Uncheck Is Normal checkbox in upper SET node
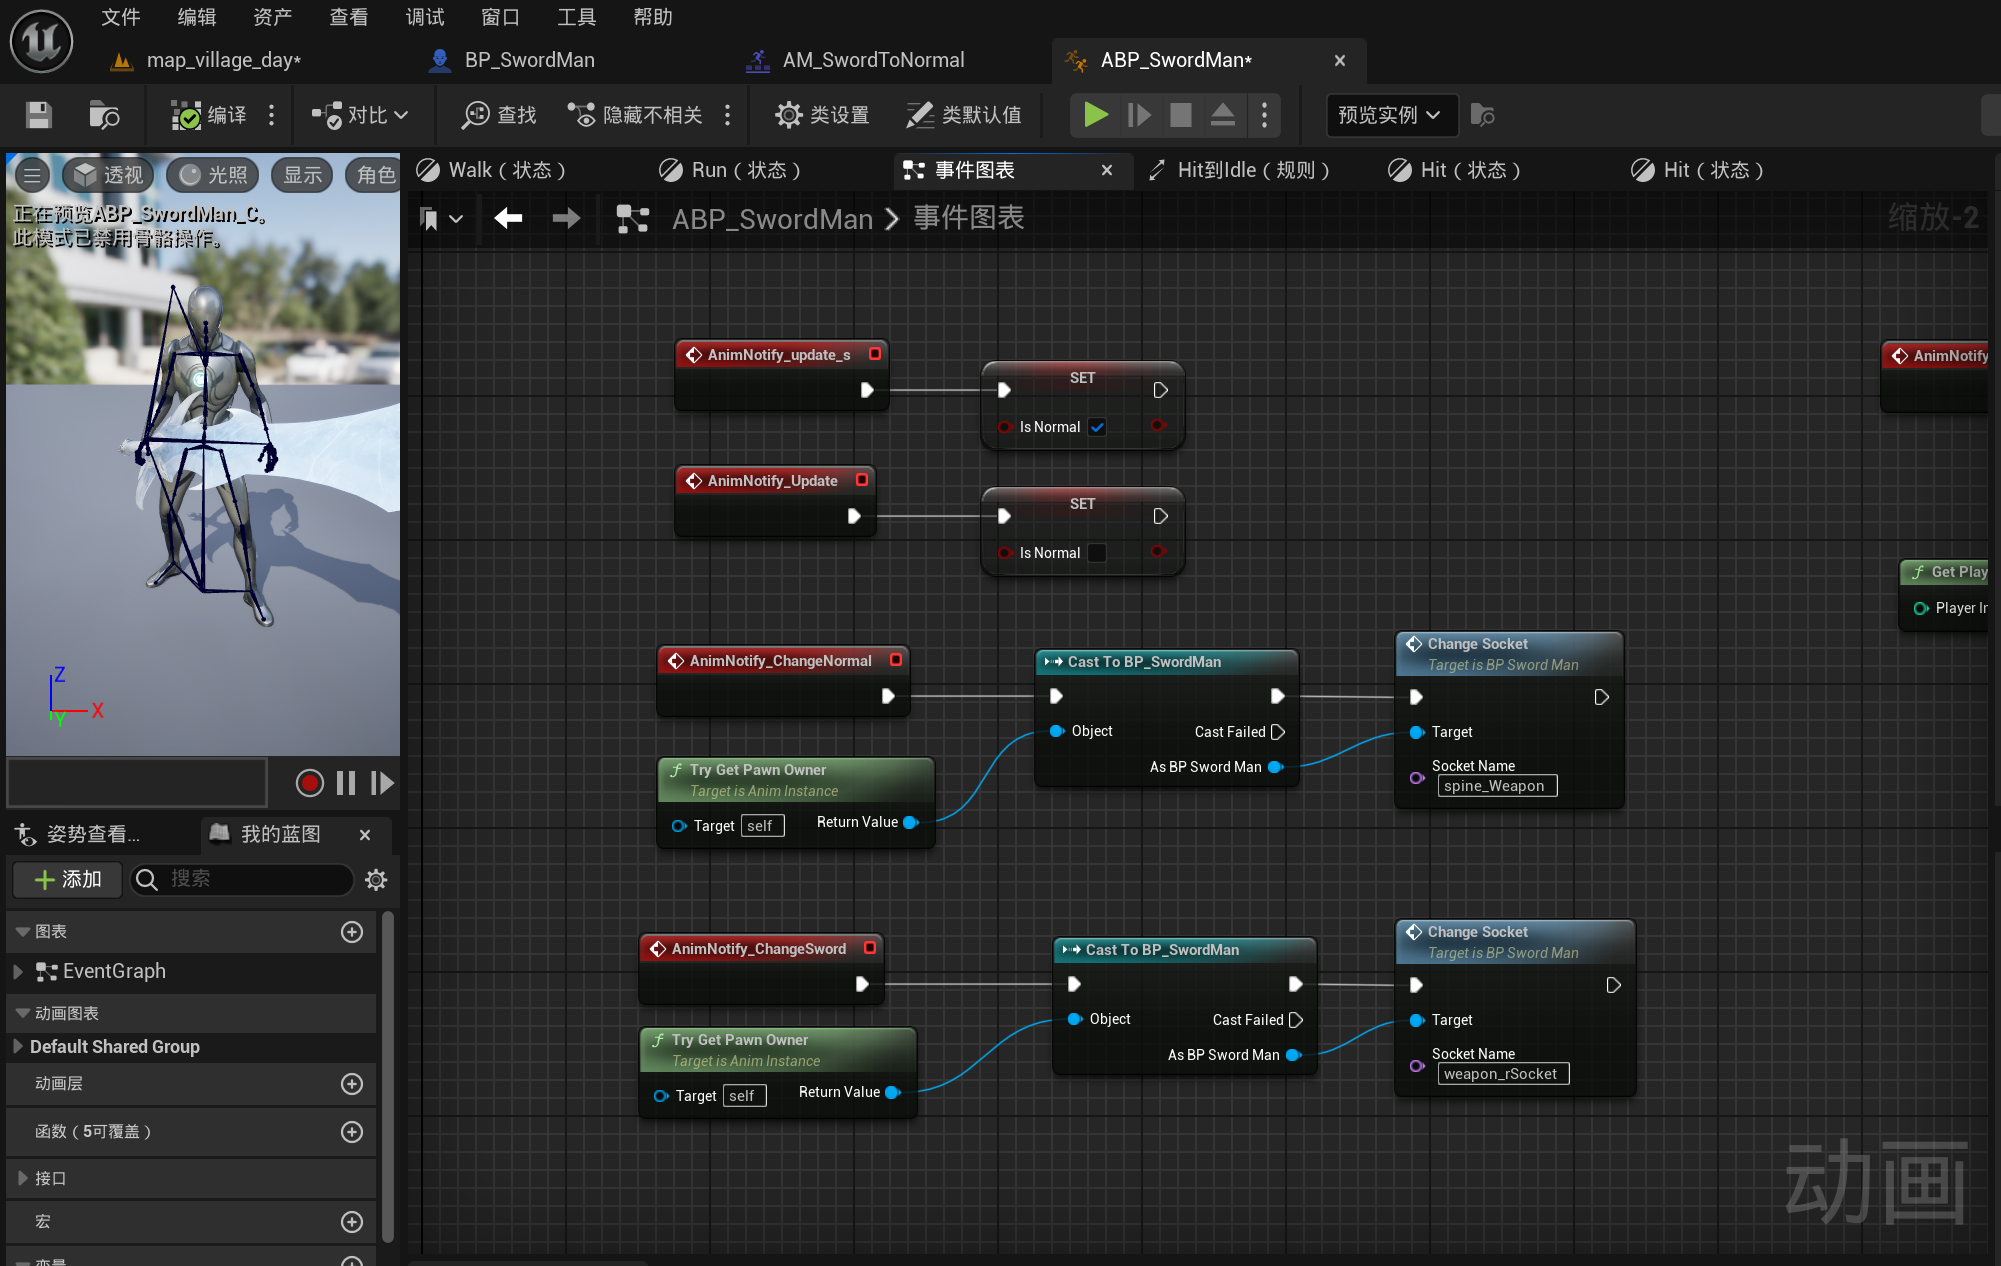2001x1266 pixels. pyautogui.click(x=1097, y=427)
